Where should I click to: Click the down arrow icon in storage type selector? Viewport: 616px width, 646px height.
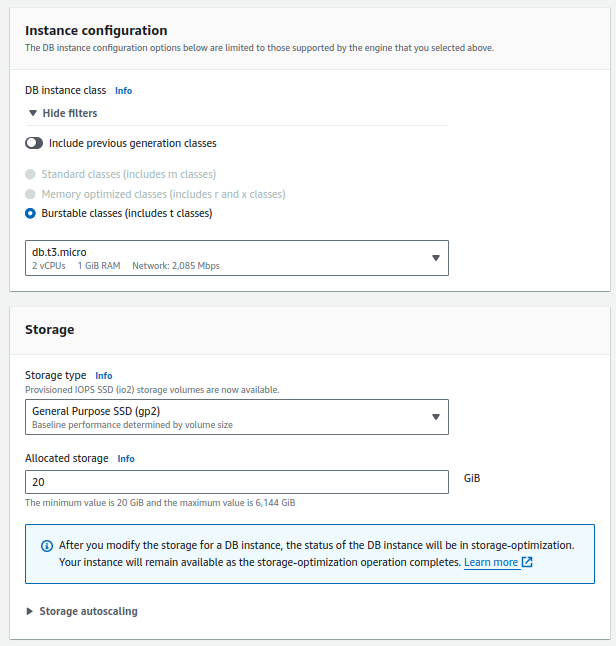click(x=436, y=417)
